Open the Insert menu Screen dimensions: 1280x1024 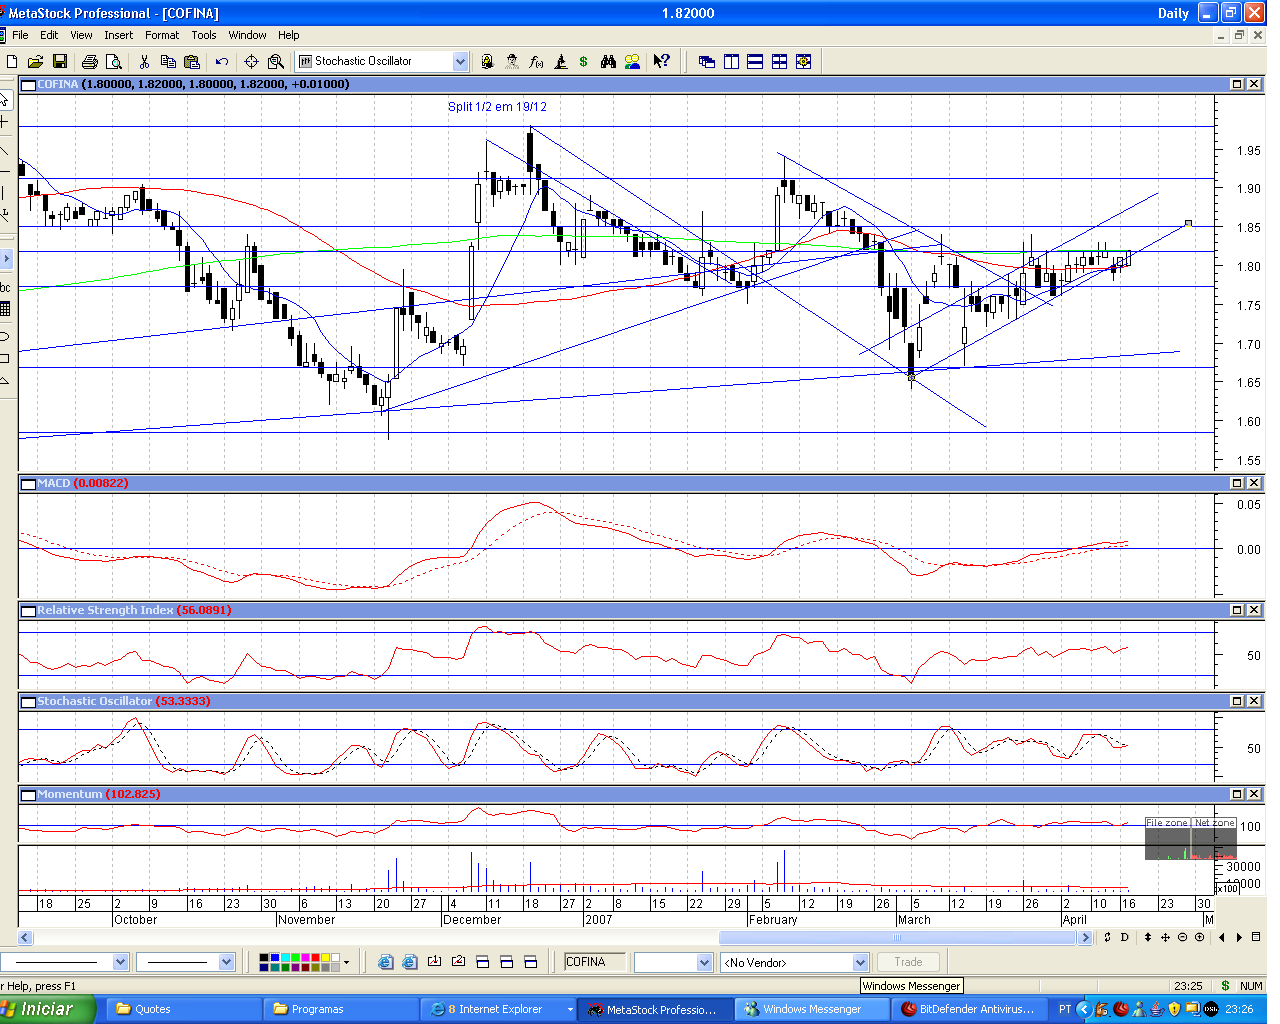click(x=118, y=35)
